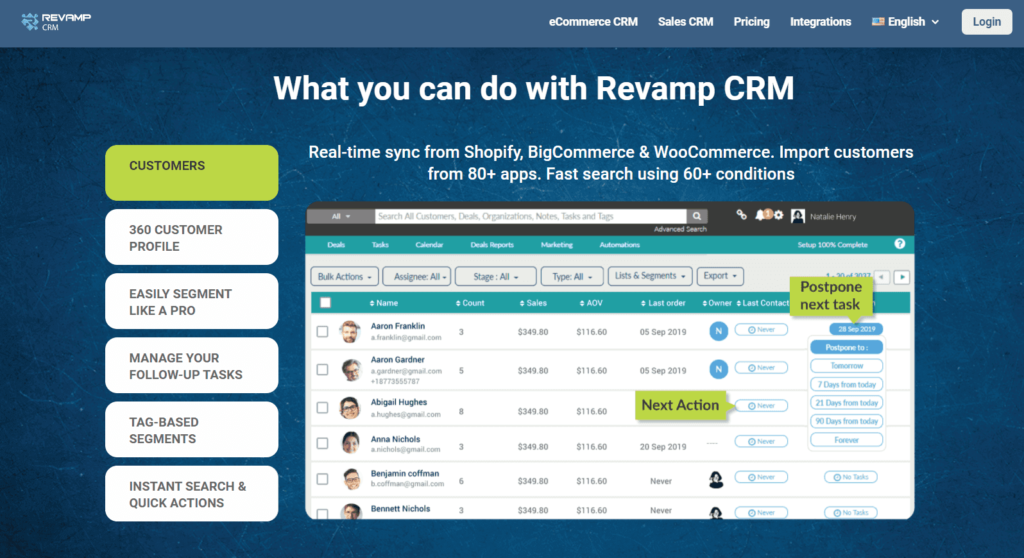This screenshot has width=1024, height=558.
Task: Click Never last-contact pill for Abigail Hughes
Action: [x=761, y=406]
